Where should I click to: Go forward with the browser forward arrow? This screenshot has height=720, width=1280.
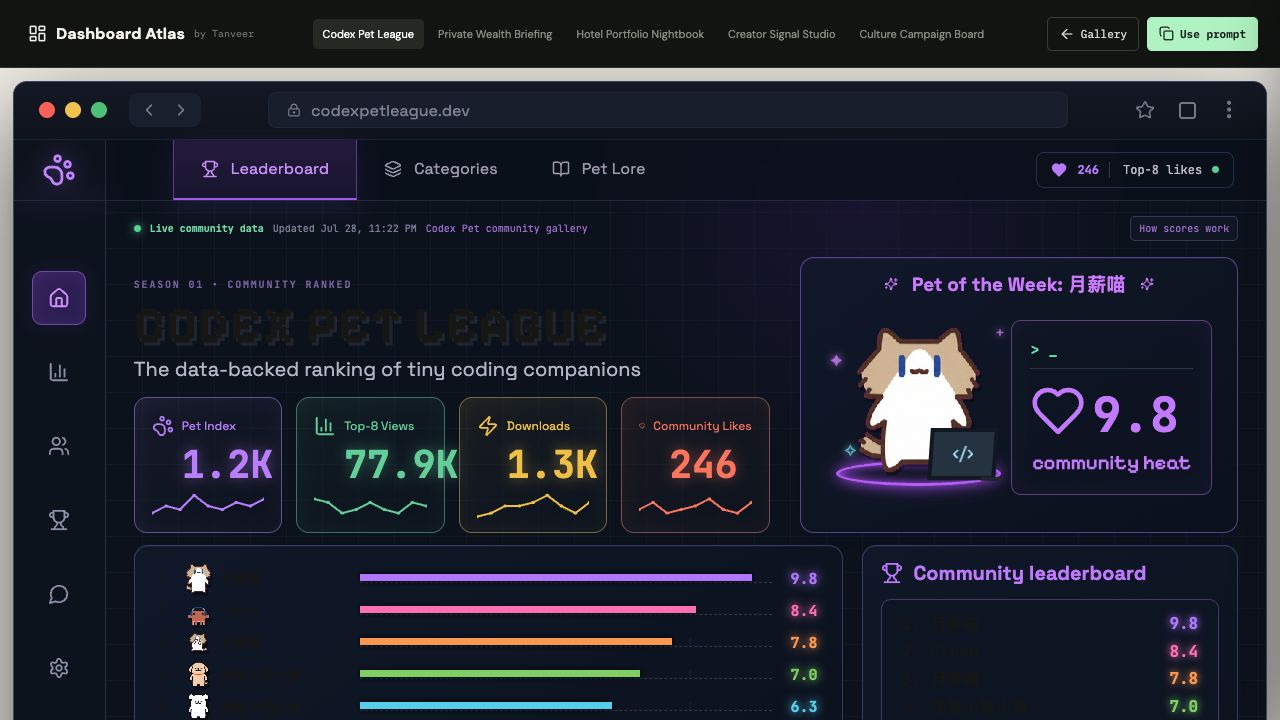(181, 110)
